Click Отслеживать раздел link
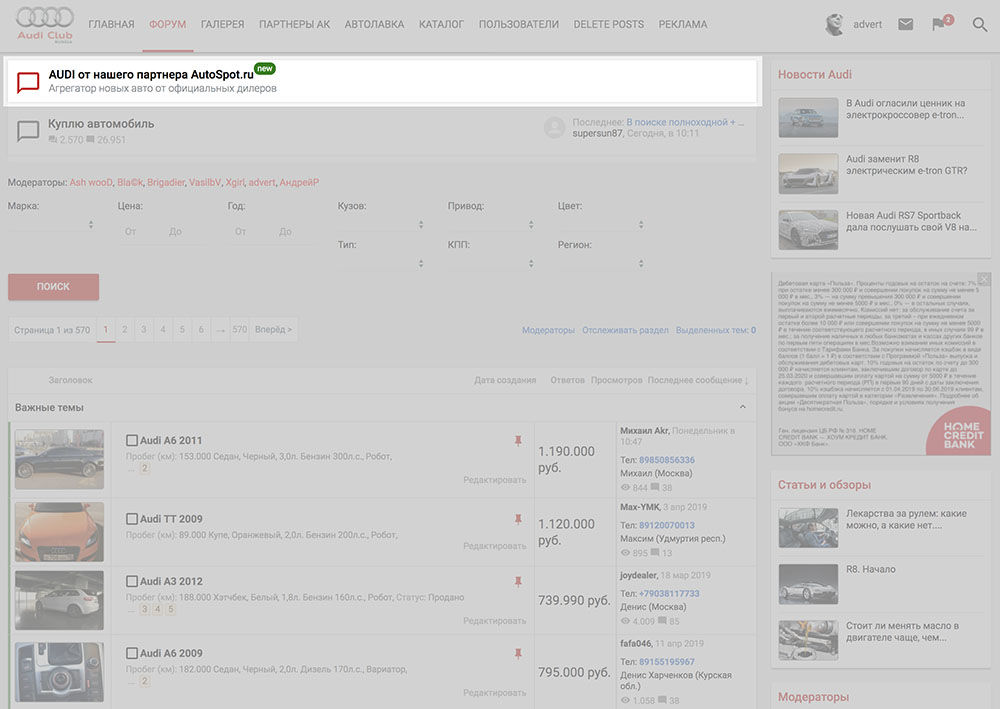Viewport: 1000px width, 709px height. [x=625, y=330]
